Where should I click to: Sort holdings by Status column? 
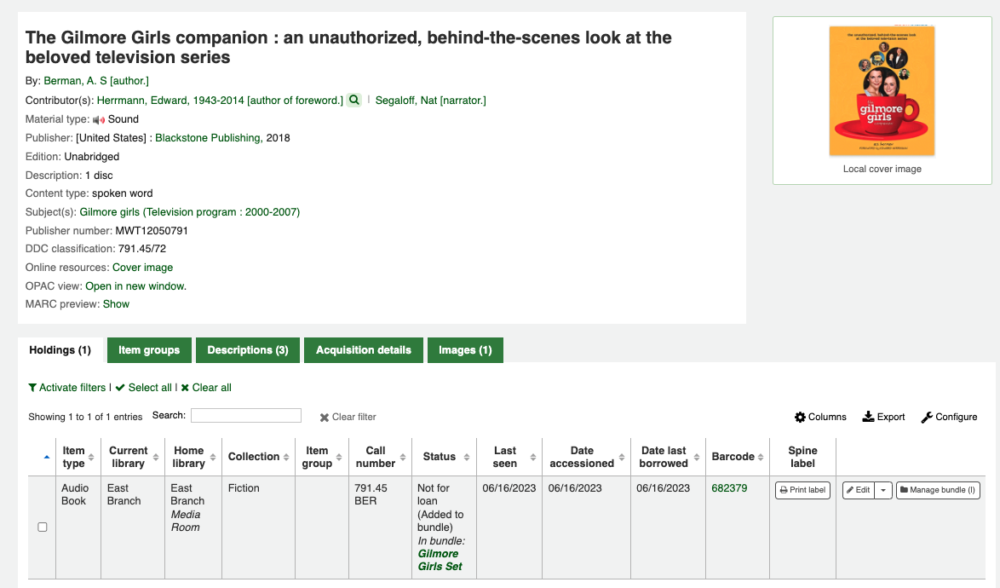tap(444, 457)
